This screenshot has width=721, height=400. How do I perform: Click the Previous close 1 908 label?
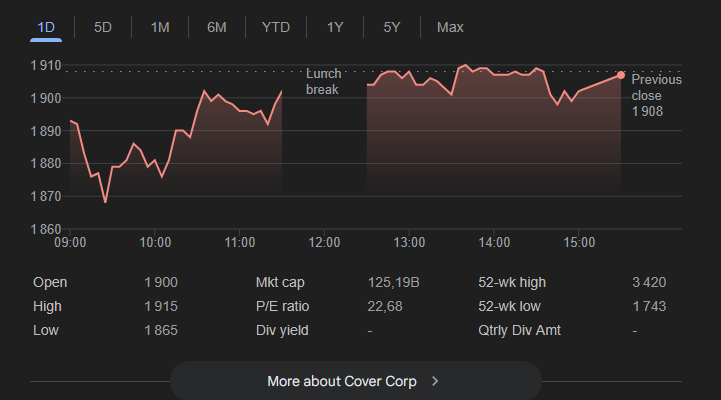tap(656, 96)
